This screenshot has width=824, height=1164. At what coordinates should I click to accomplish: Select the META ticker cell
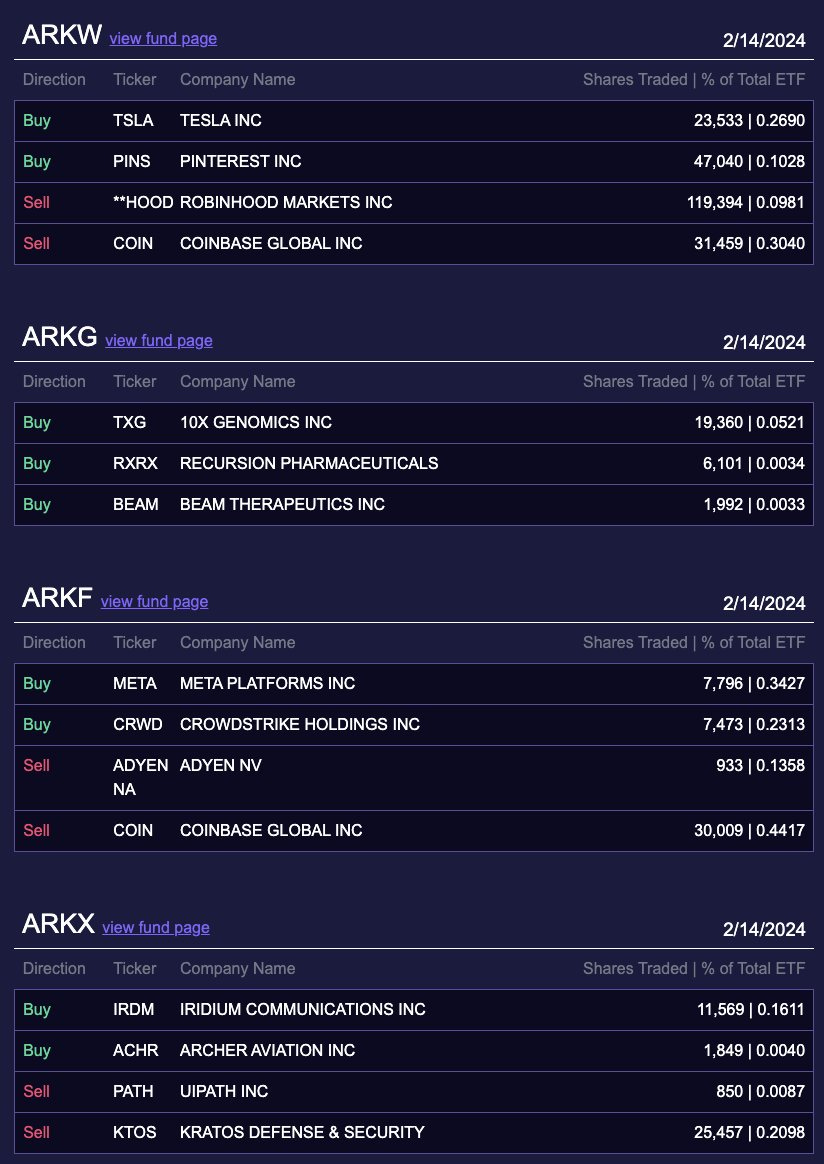coord(134,683)
